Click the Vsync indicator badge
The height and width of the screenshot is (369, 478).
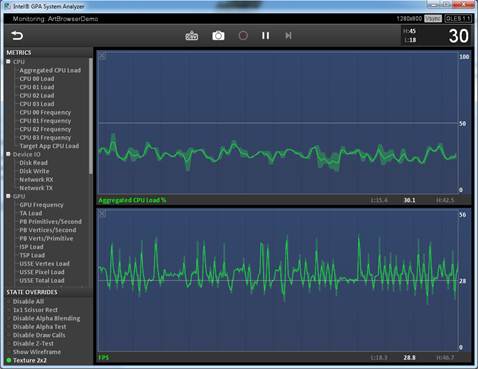(433, 19)
